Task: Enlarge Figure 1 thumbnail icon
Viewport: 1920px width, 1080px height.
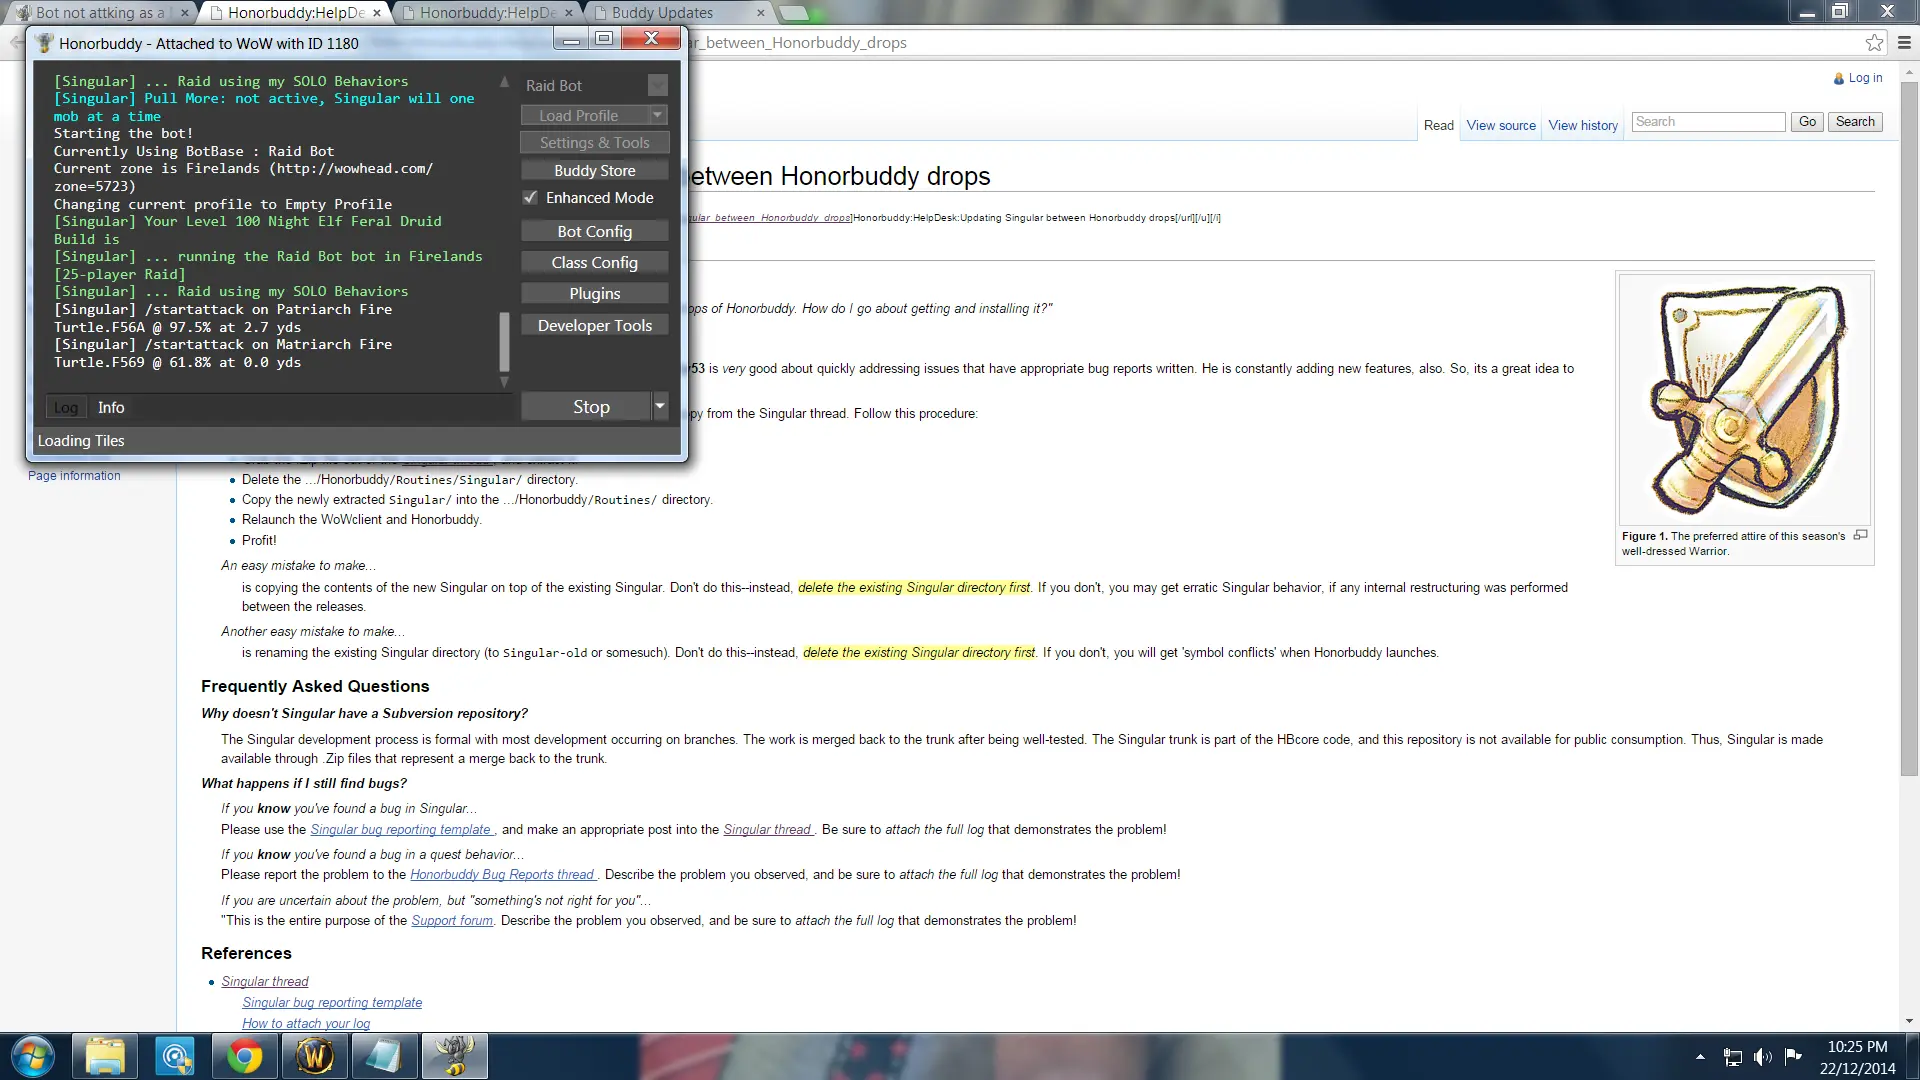Action: click(x=1860, y=535)
